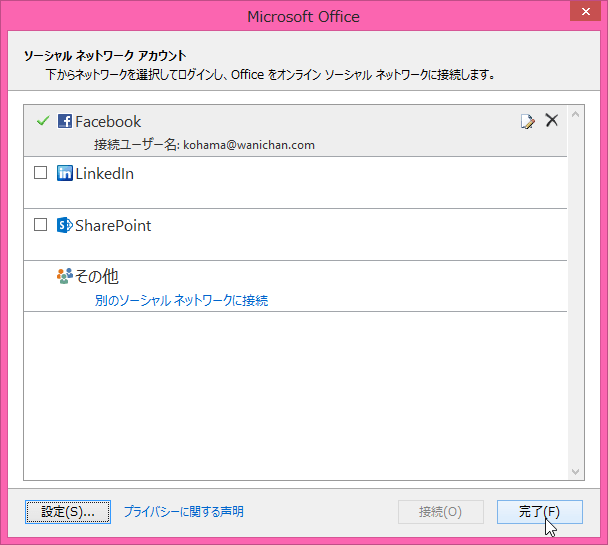Click the SharePoint logo icon
Viewport: 608px width, 545px height.
tap(65, 225)
